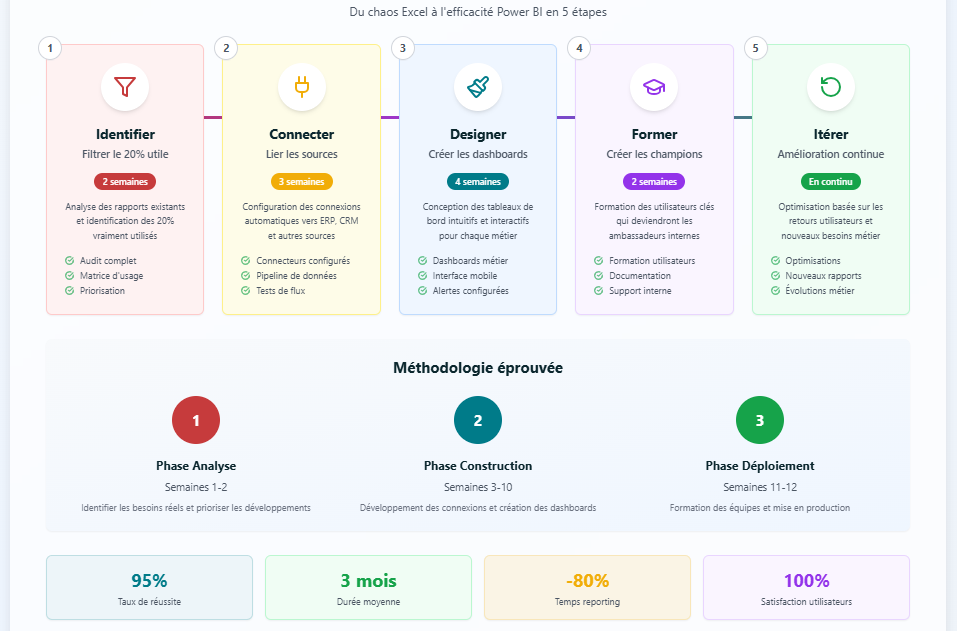The width and height of the screenshot is (957, 631).
Task: Click the check icon beside Pipeline de données
Action: (x=246, y=276)
